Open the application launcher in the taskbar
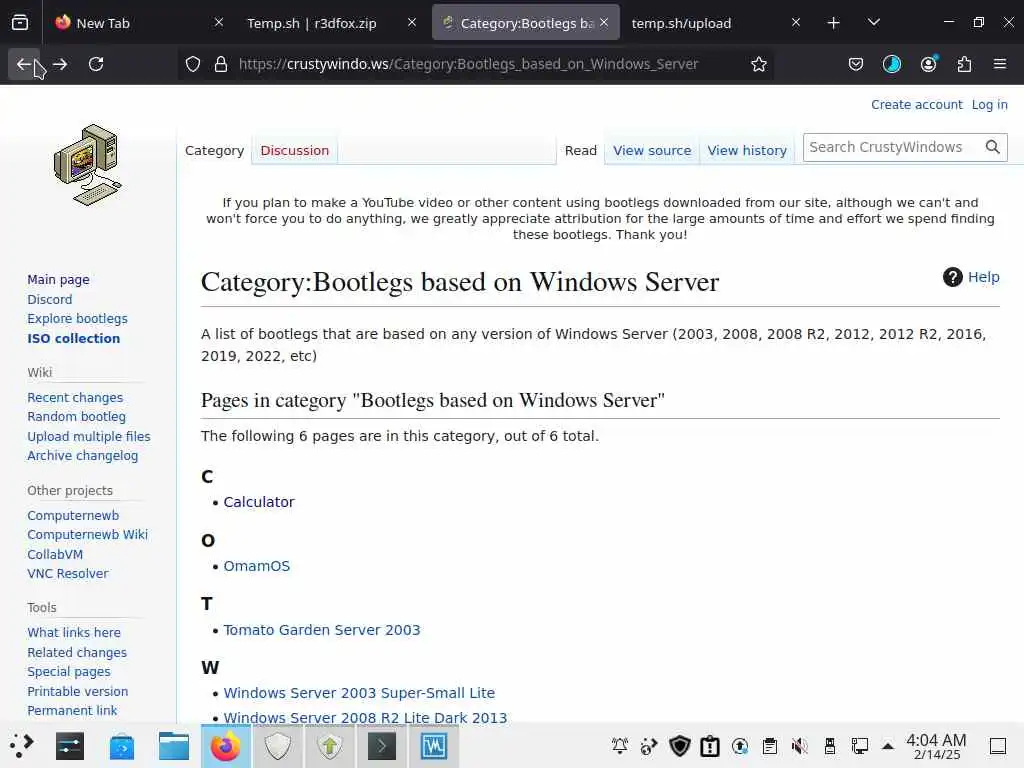This screenshot has height=768, width=1024. 21,746
